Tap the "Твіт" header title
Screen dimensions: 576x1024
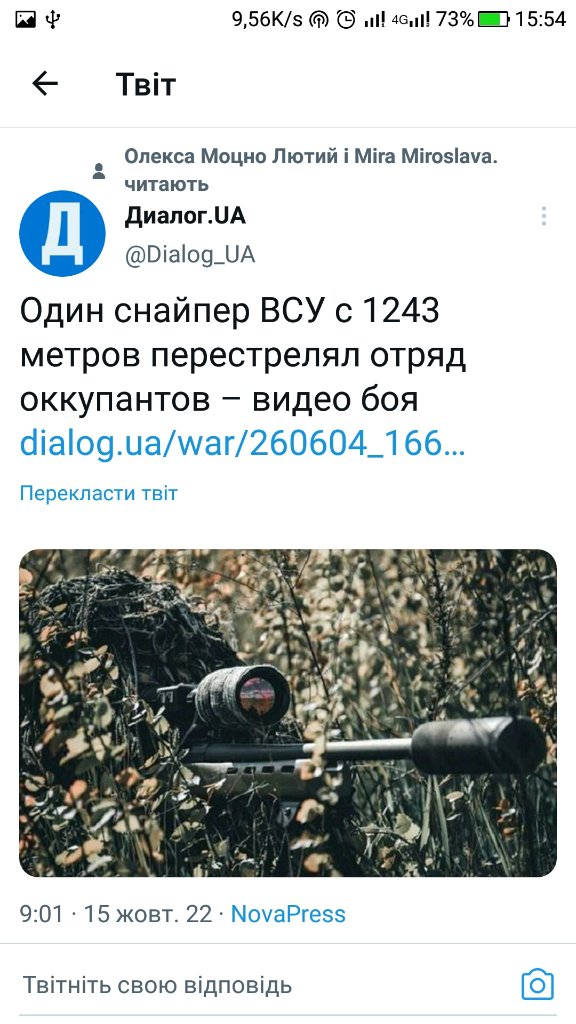pyautogui.click(x=146, y=84)
